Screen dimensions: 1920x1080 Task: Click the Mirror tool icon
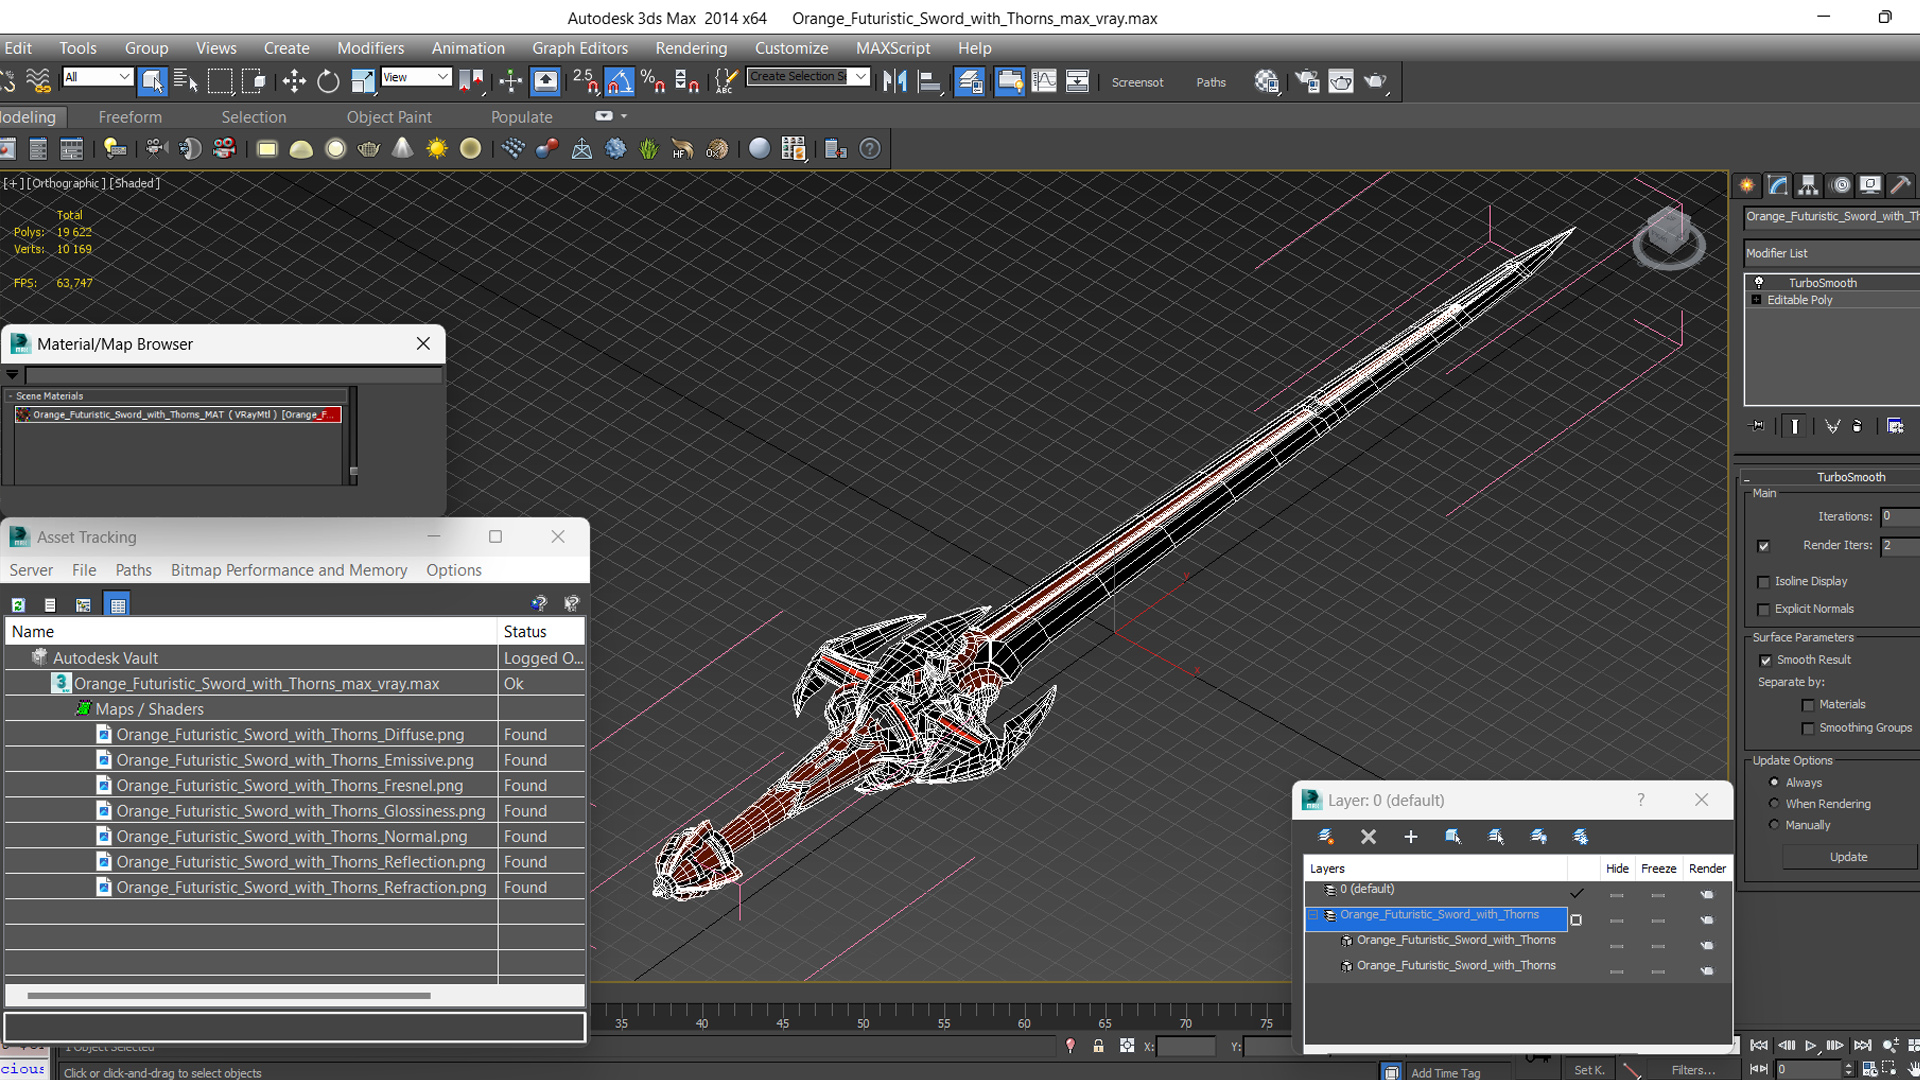pos(895,81)
